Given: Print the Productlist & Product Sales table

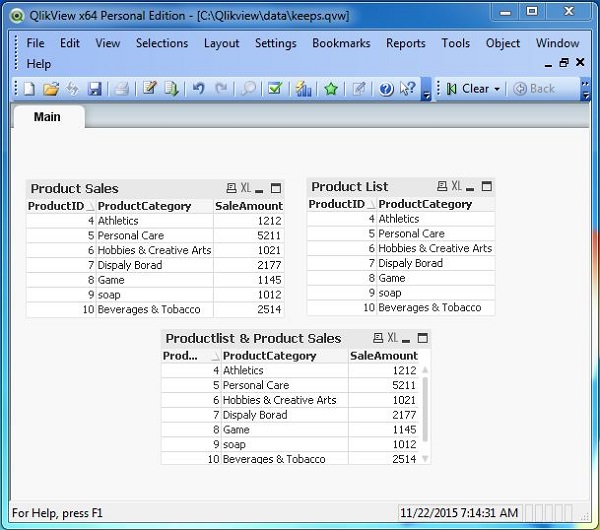Looking at the screenshot, I should coord(378,338).
